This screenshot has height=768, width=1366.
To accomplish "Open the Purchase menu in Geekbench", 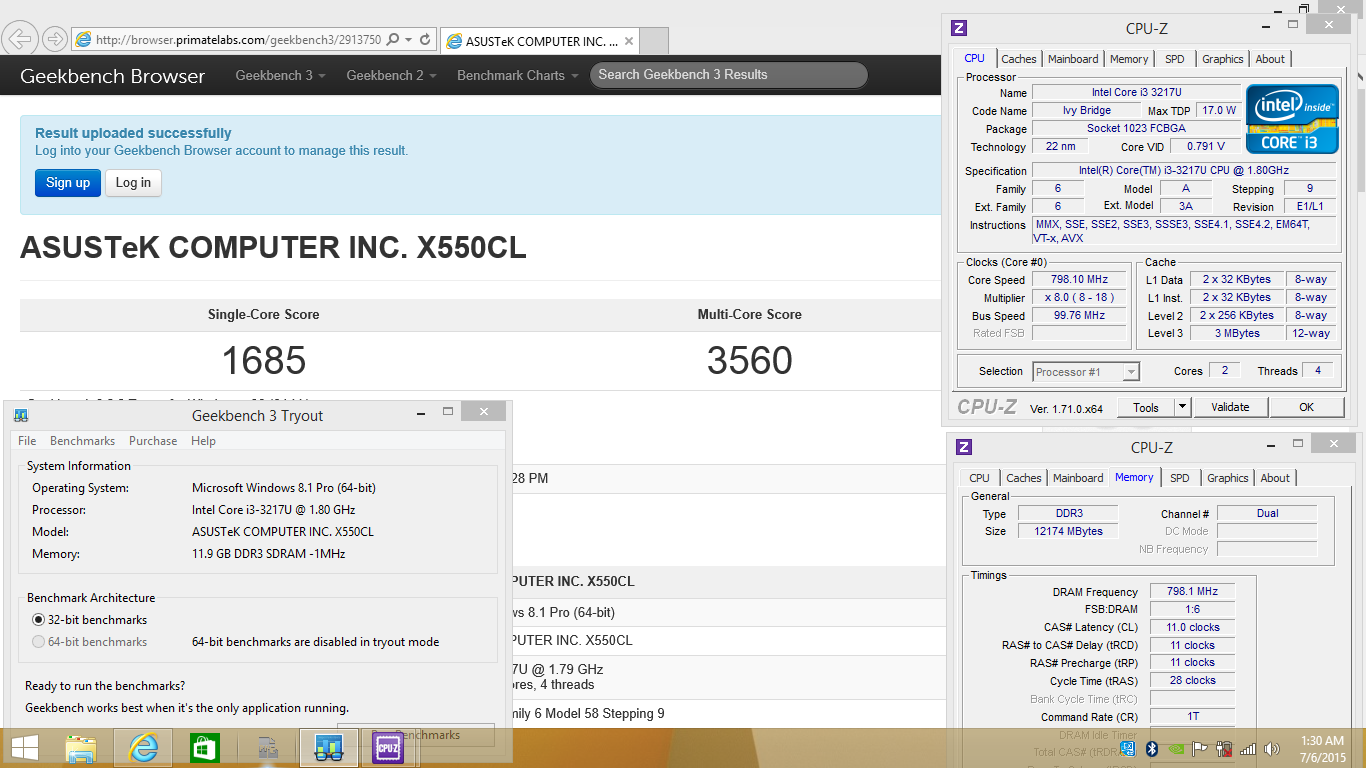I will tap(153, 441).
